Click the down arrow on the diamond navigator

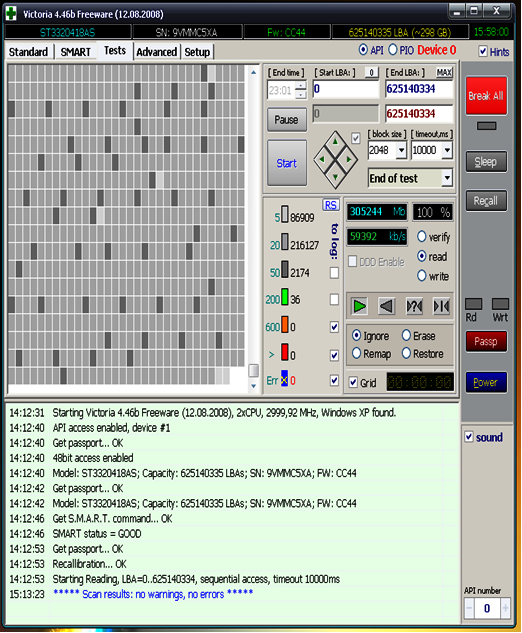coord(335,177)
